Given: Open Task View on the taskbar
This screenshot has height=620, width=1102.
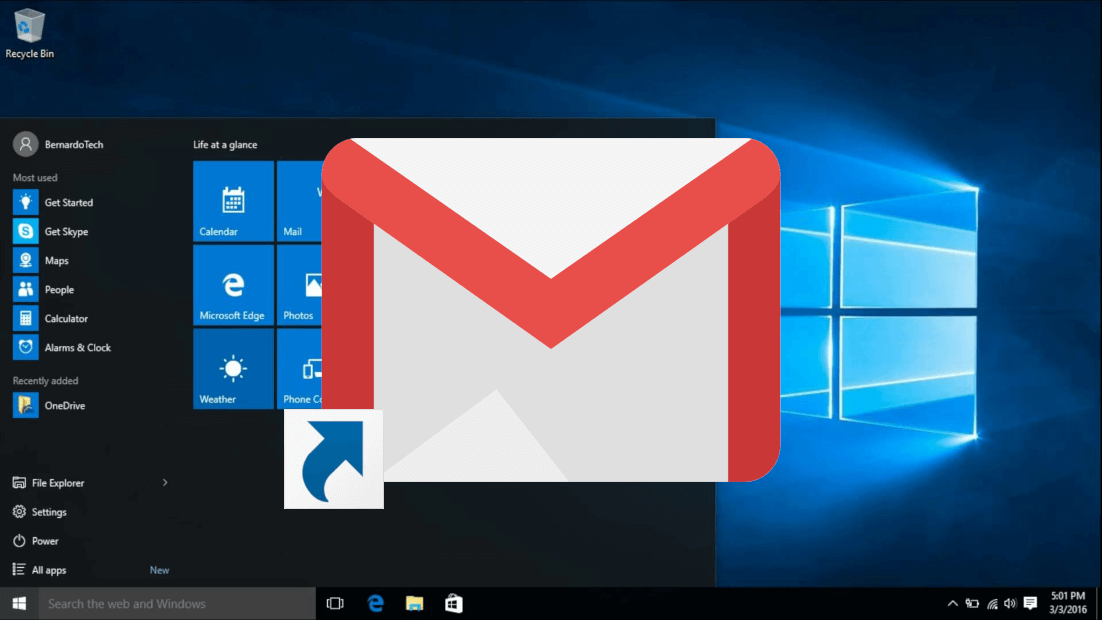Looking at the screenshot, I should 335,604.
